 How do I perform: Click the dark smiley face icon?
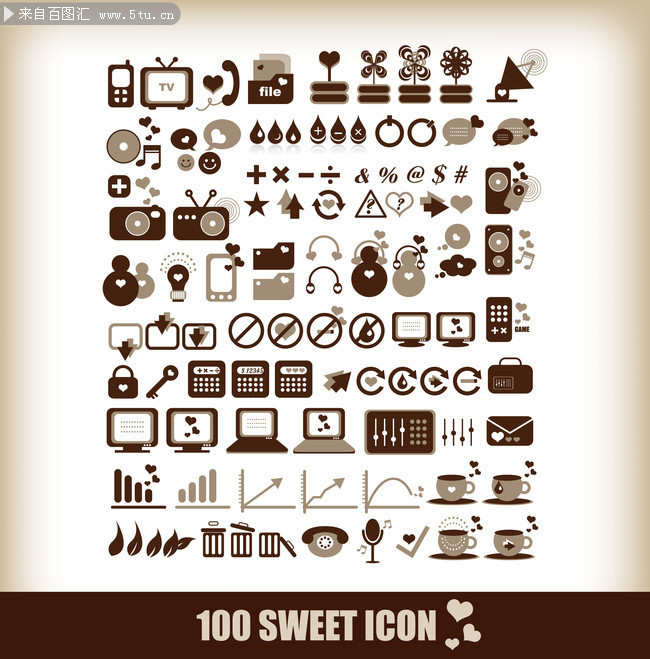(x=210, y=163)
